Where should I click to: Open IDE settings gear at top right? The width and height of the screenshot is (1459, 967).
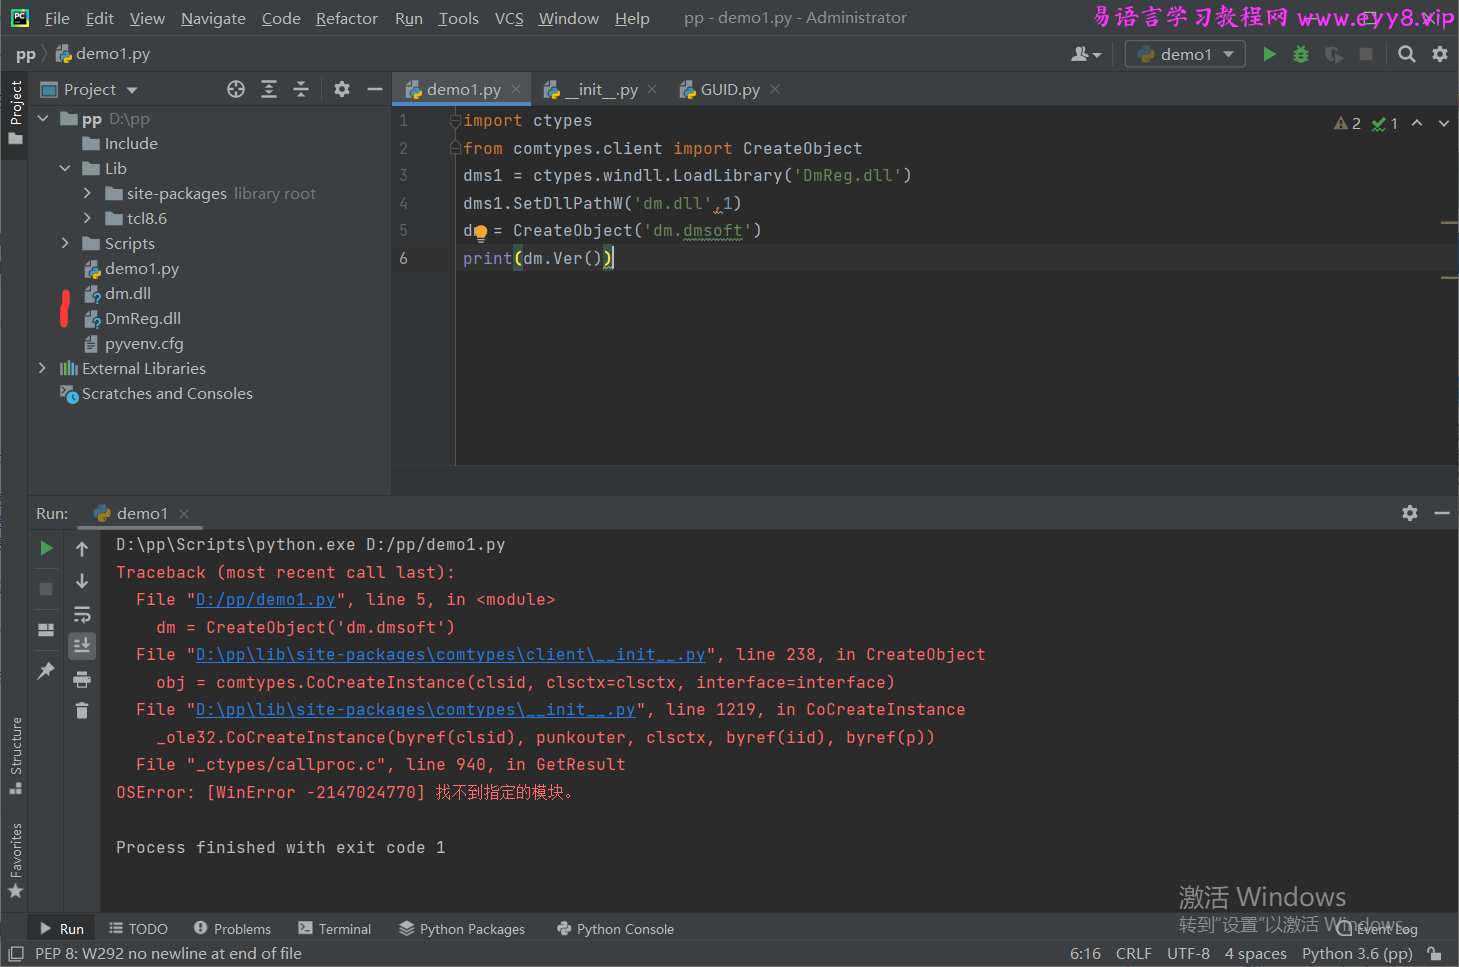[1440, 54]
